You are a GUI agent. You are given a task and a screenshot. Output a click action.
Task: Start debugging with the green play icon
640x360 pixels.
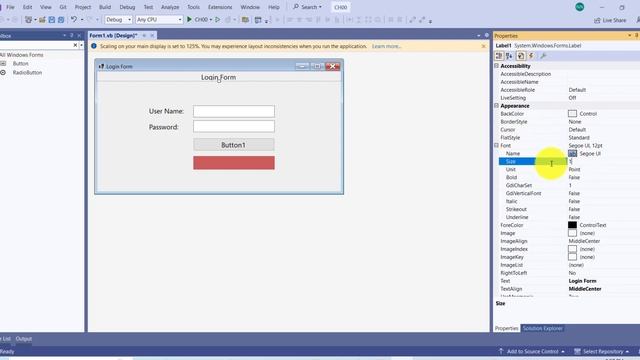pos(189,19)
